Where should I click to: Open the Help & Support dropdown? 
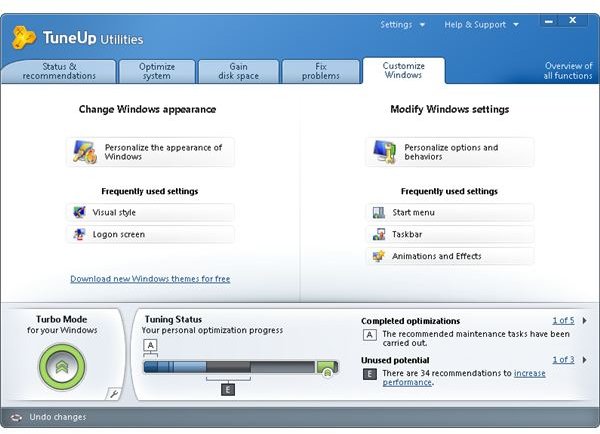[x=481, y=24]
